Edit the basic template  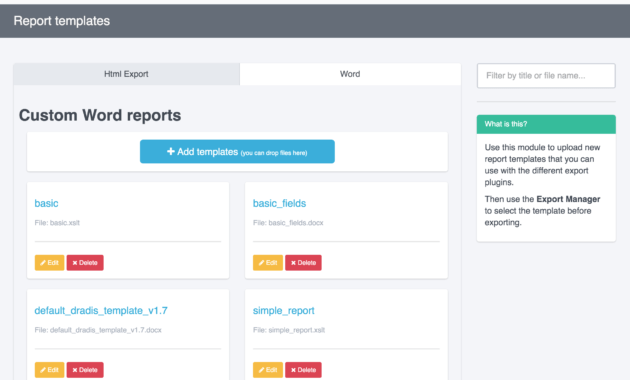[x=49, y=263]
